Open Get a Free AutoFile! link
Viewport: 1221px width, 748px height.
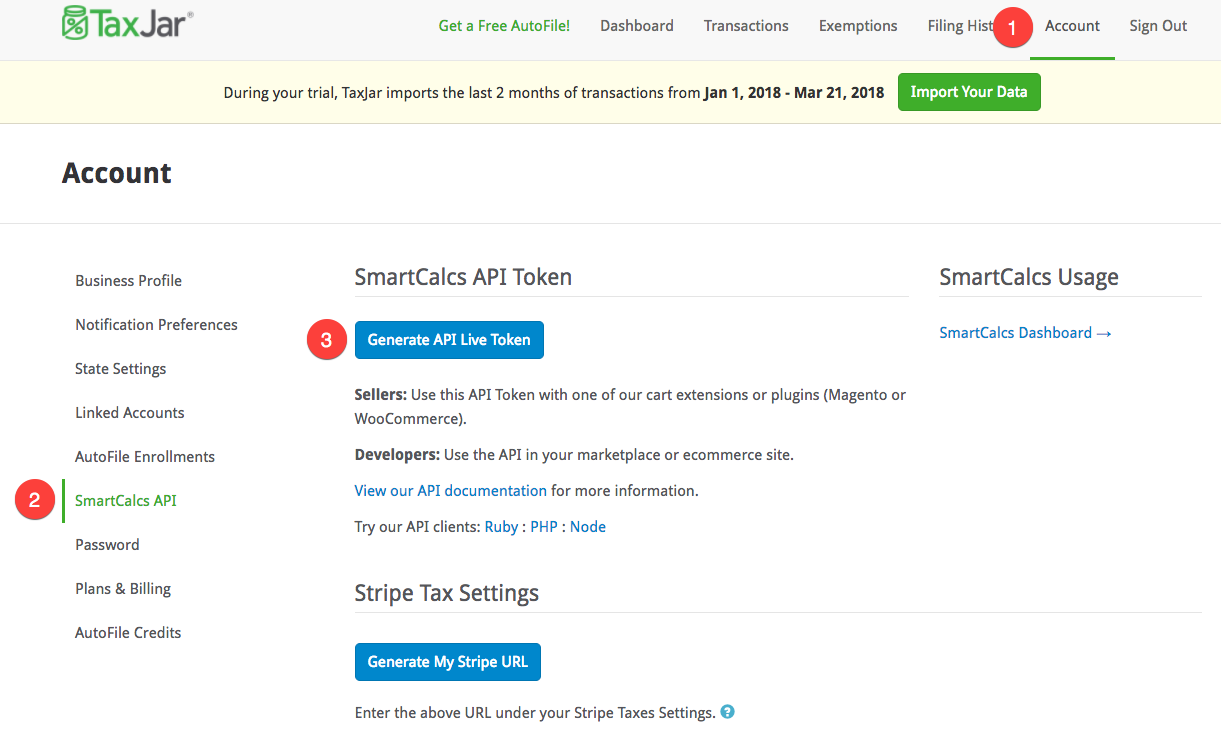pos(504,26)
